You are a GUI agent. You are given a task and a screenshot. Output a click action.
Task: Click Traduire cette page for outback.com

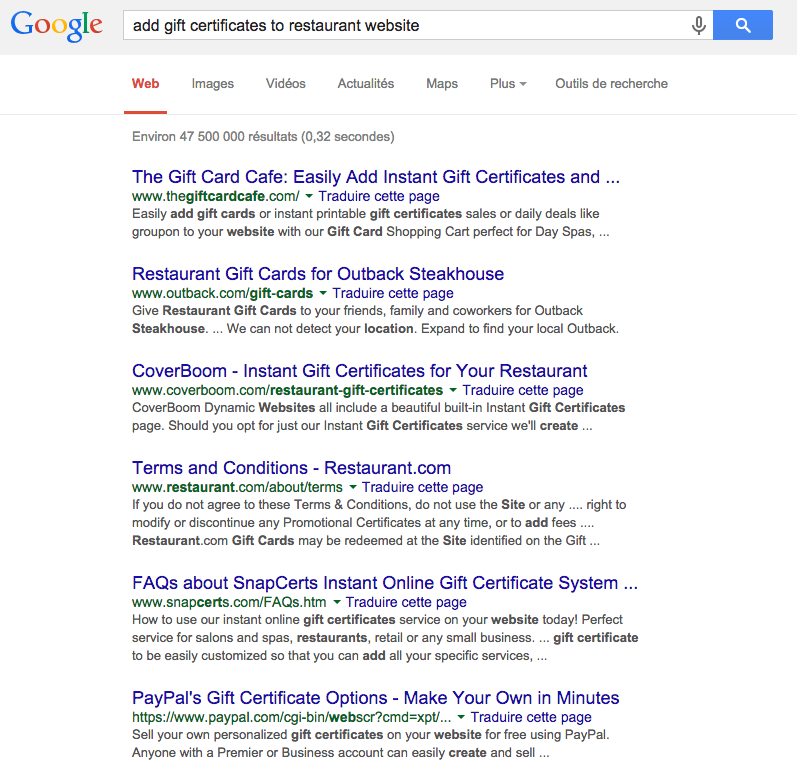[393, 293]
